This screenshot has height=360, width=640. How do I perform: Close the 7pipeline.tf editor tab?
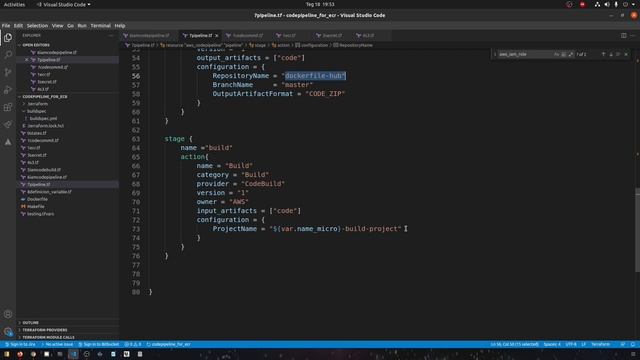click(x=216, y=36)
